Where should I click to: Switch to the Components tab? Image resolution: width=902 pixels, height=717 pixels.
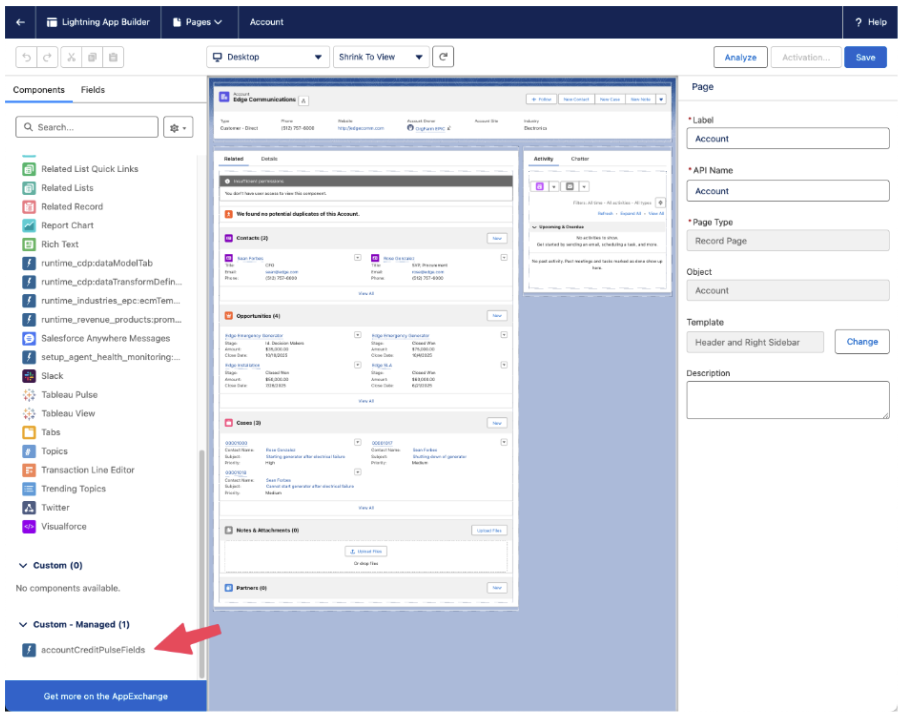coord(39,90)
